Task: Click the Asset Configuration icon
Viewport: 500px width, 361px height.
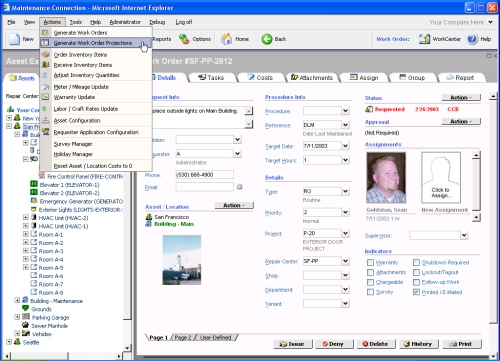Action: 46,120
